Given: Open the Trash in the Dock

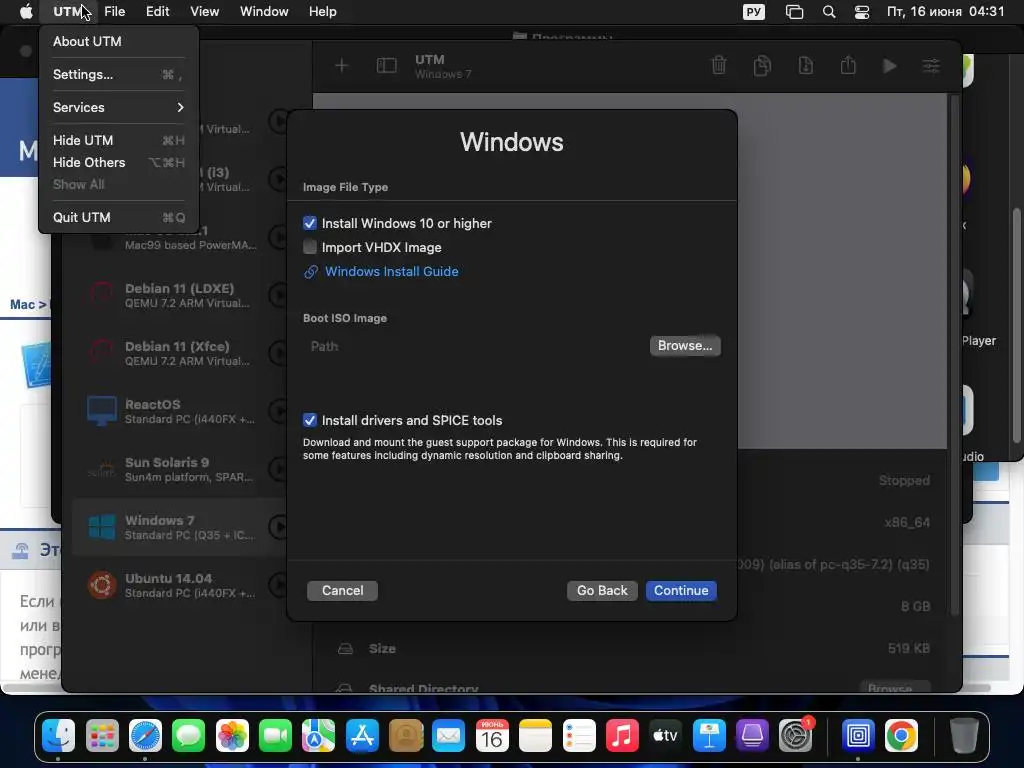Looking at the screenshot, I should pyautogui.click(x=963, y=737).
